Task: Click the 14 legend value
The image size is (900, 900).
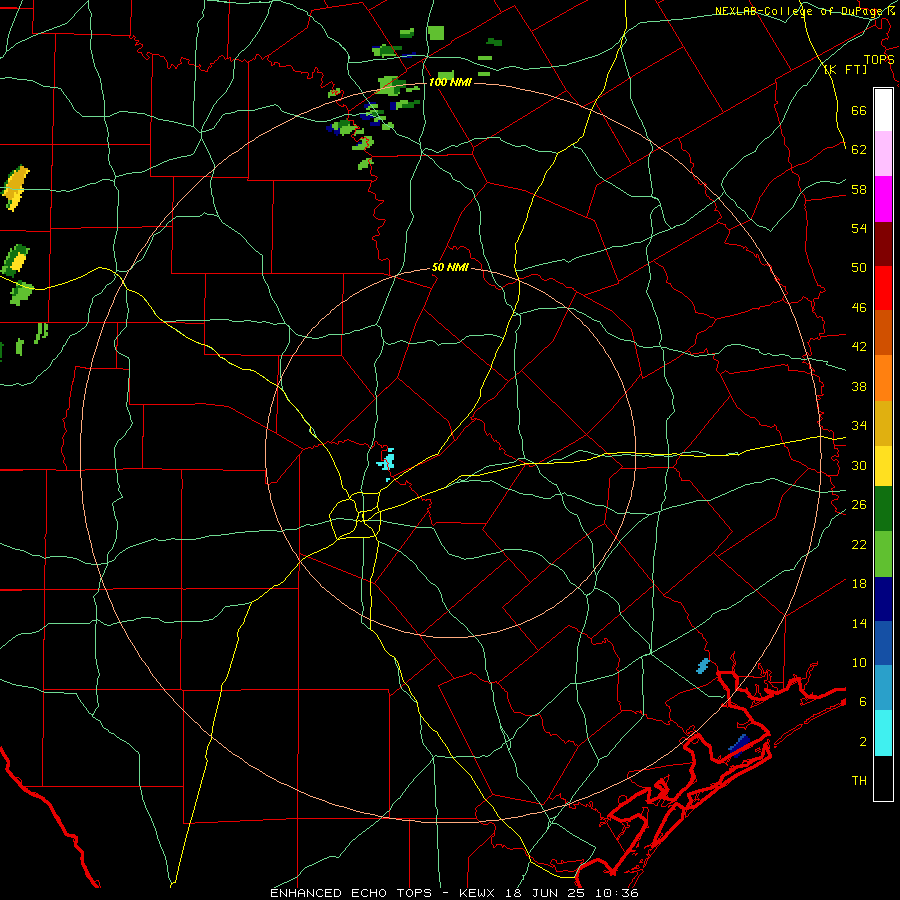Action: click(859, 623)
